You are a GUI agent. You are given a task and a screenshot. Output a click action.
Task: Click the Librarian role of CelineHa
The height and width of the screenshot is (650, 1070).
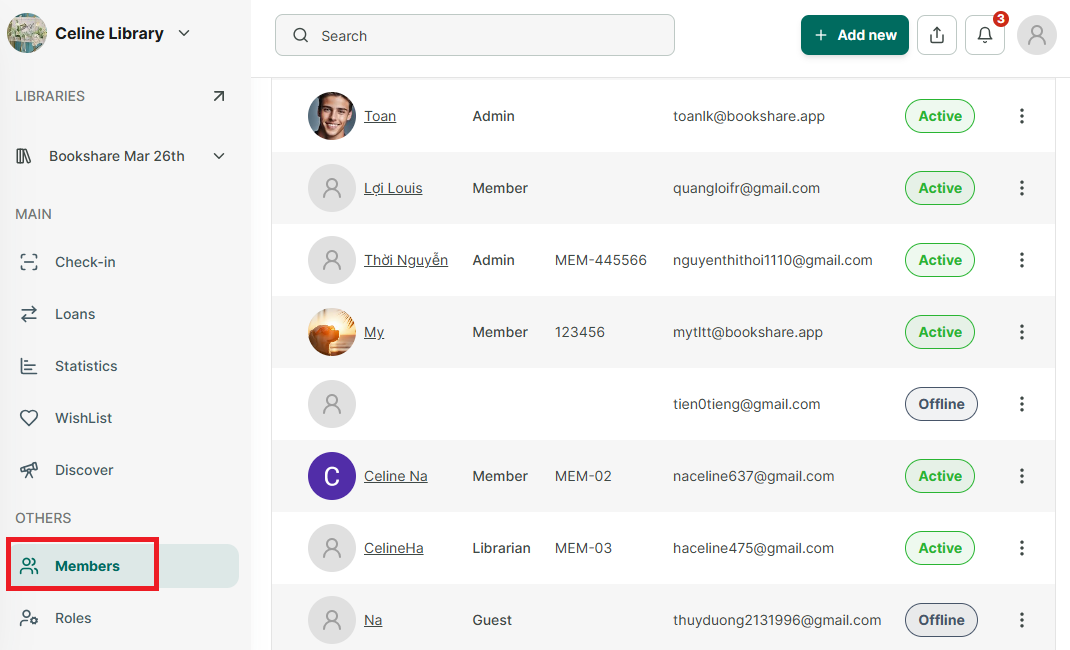coord(502,548)
